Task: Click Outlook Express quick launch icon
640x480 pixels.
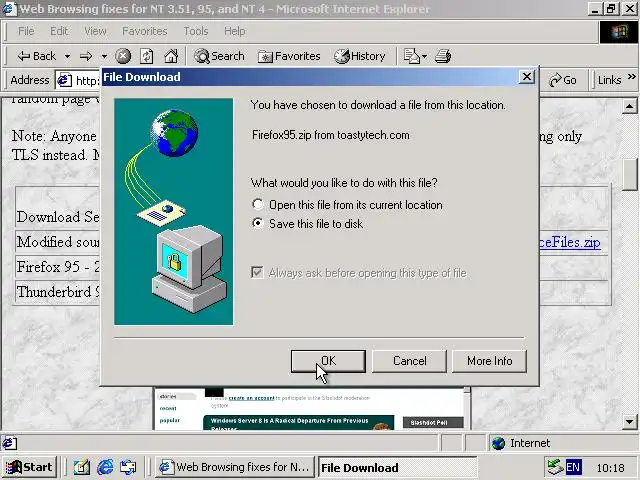Action: tap(128, 467)
